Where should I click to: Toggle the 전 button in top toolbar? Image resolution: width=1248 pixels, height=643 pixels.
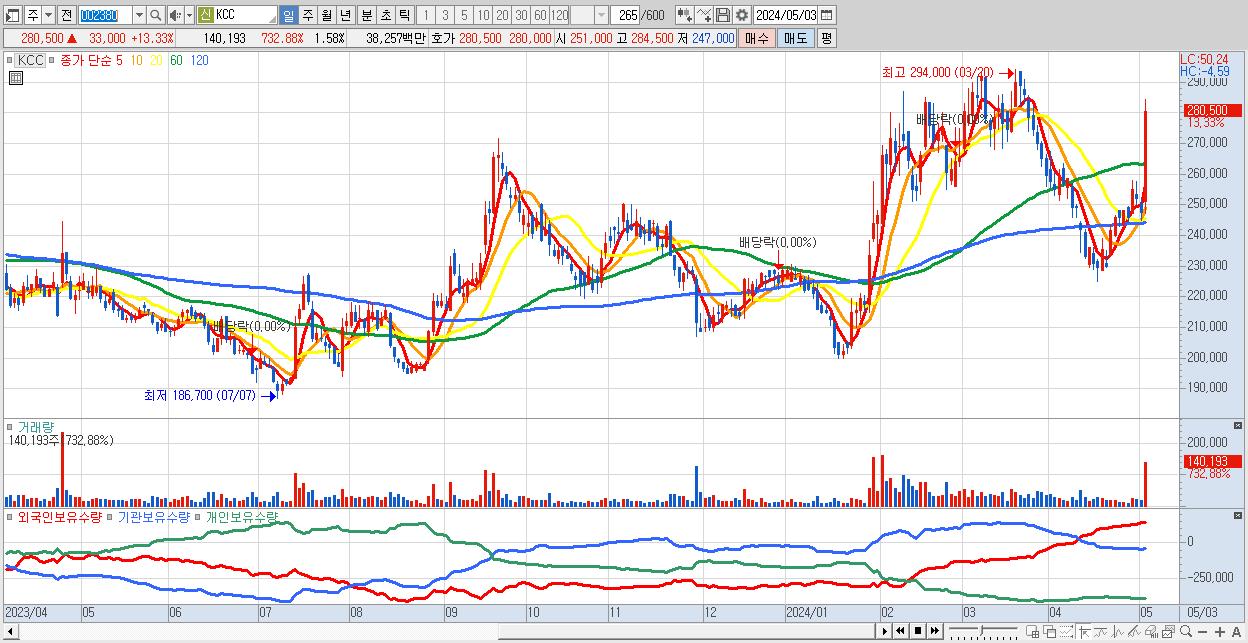[x=67, y=15]
